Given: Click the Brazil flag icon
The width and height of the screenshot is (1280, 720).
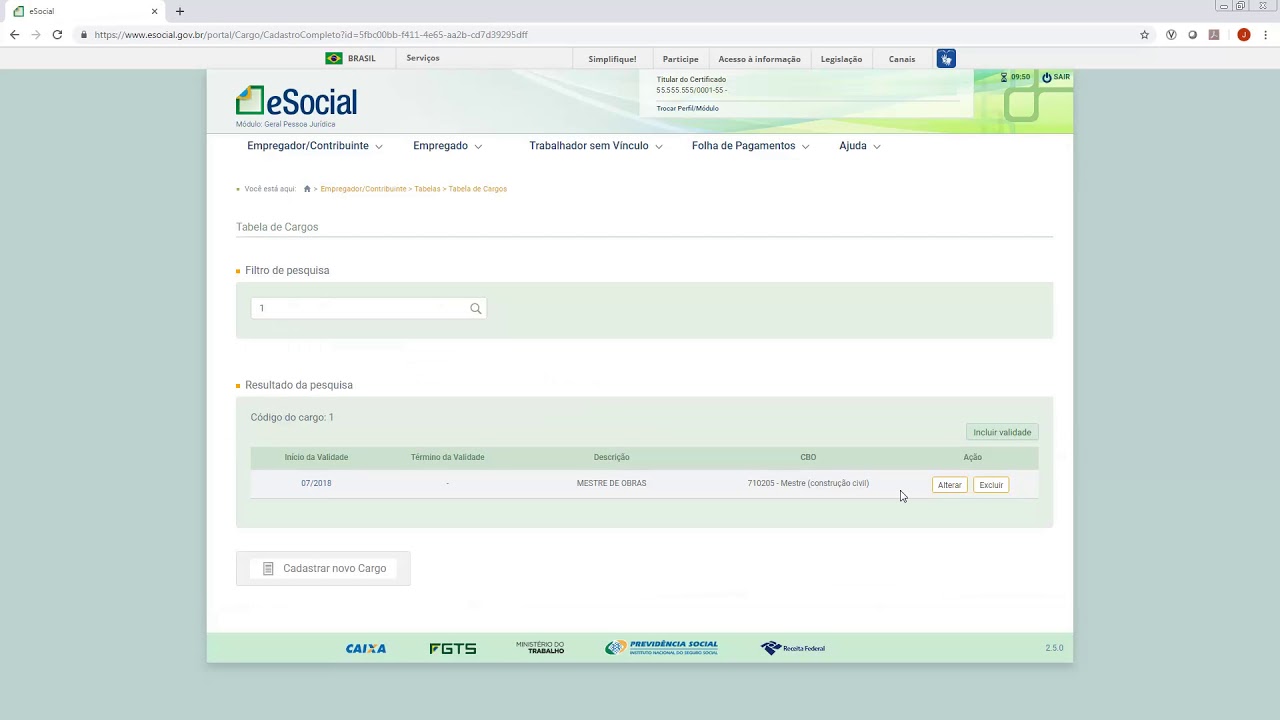Looking at the screenshot, I should [334, 58].
